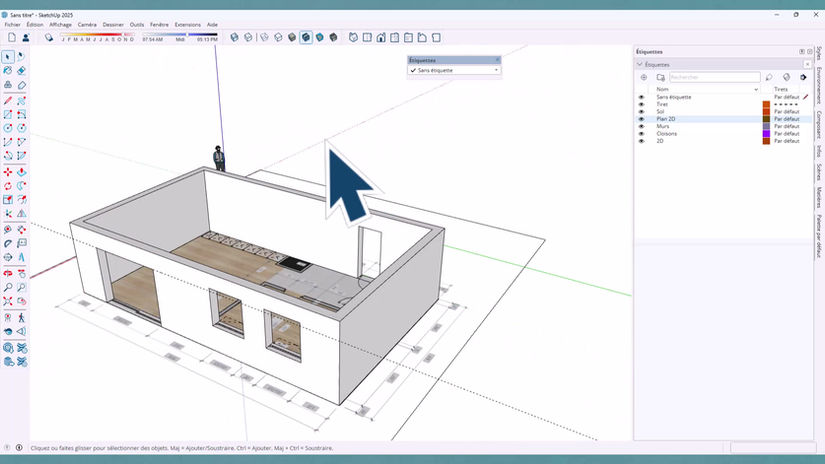The image size is (825, 464).
Task: Click the Tirets column header
Action: [781, 89]
